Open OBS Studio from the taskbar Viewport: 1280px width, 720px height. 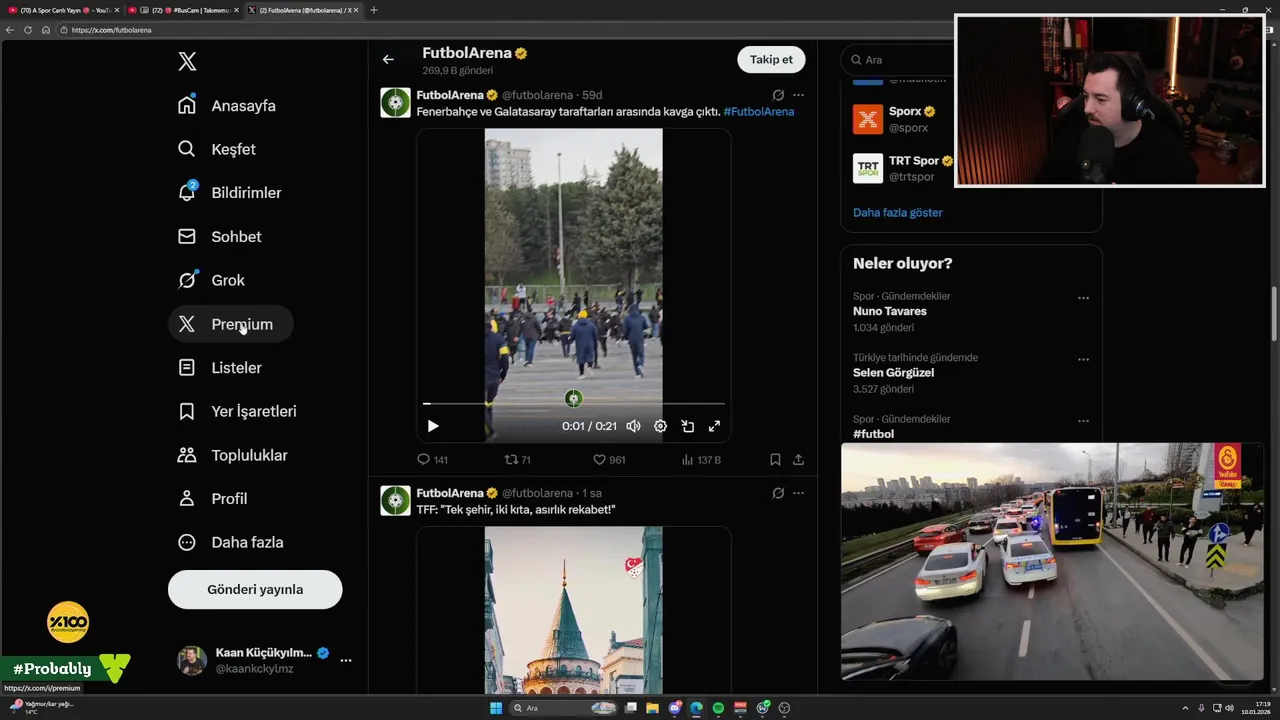(x=784, y=708)
